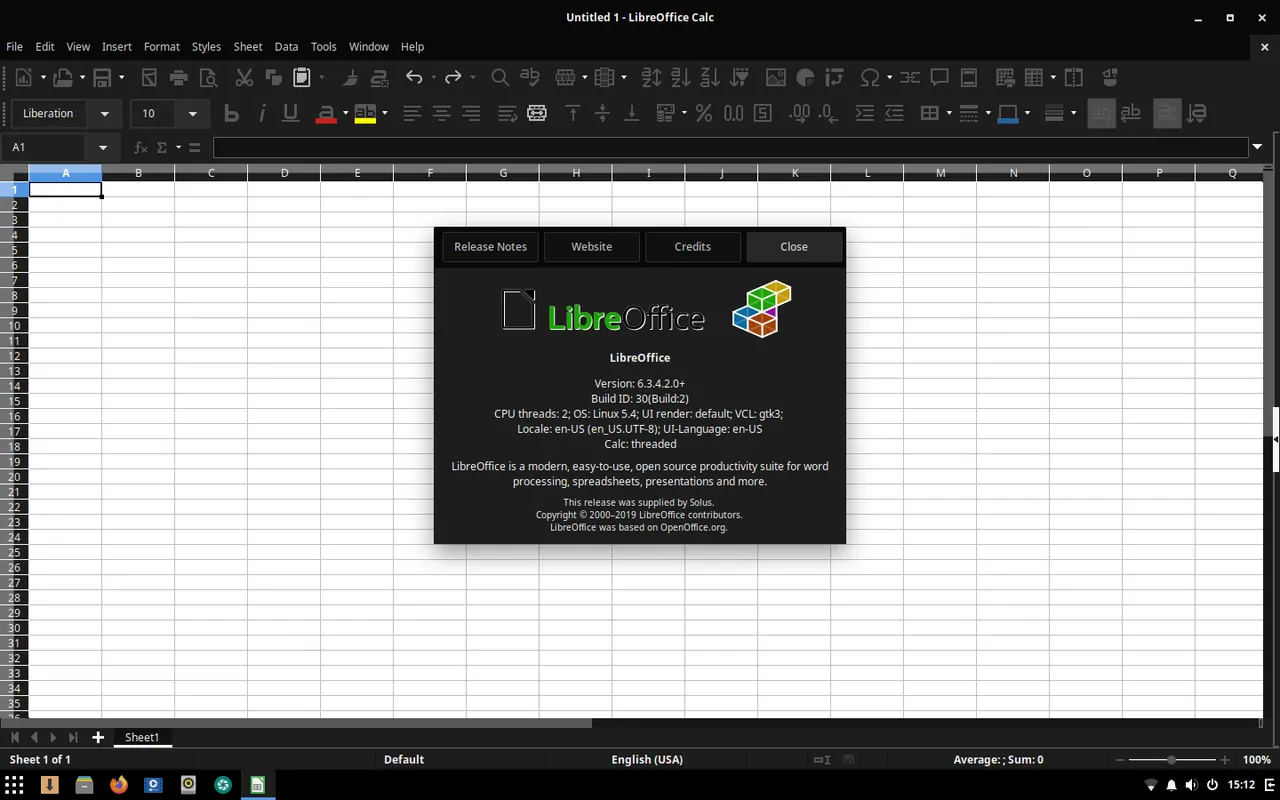
Task: Close the About LibreOffice dialog
Action: 794,246
